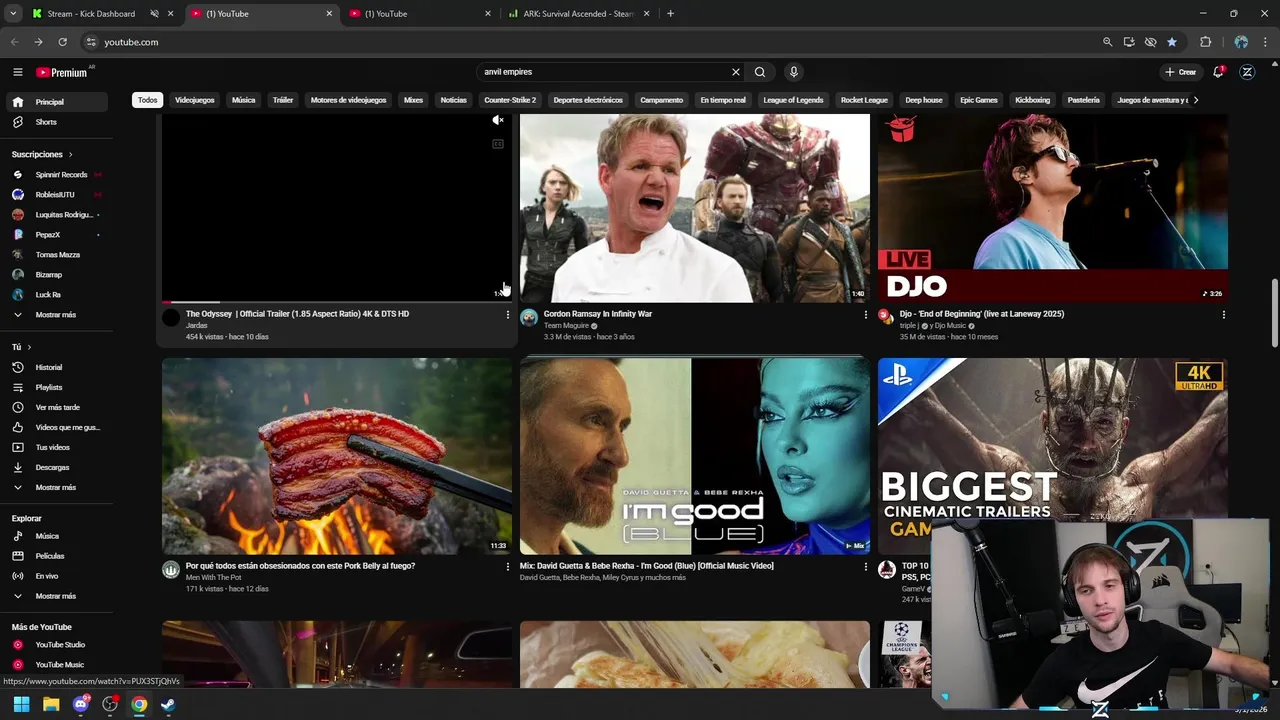
Task: Select the League of Legends filter chip
Action: coord(793,100)
